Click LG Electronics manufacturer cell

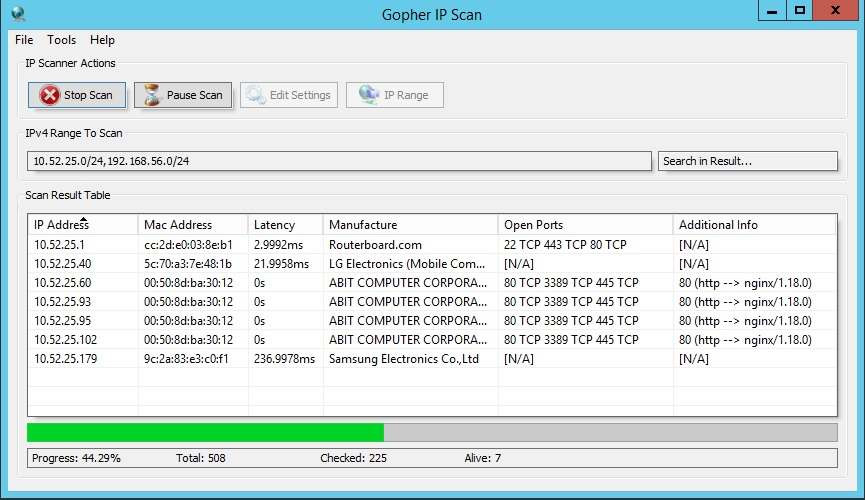point(407,264)
